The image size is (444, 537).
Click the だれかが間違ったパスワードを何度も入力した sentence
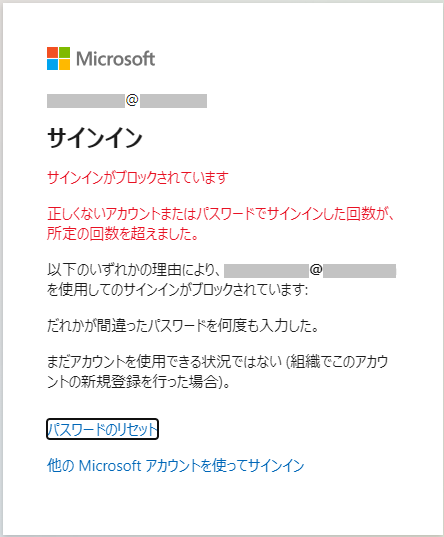[183, 326]
